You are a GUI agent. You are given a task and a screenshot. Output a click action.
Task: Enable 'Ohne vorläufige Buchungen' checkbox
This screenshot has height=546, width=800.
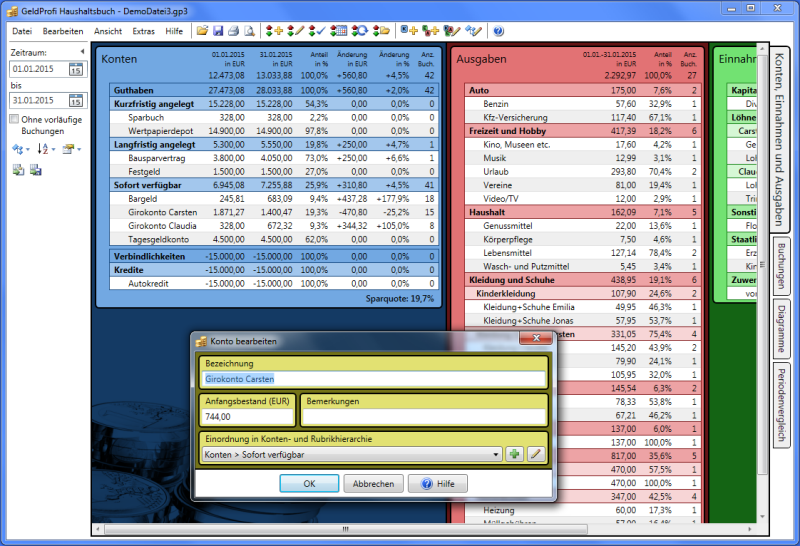click(x=14, y=119)
